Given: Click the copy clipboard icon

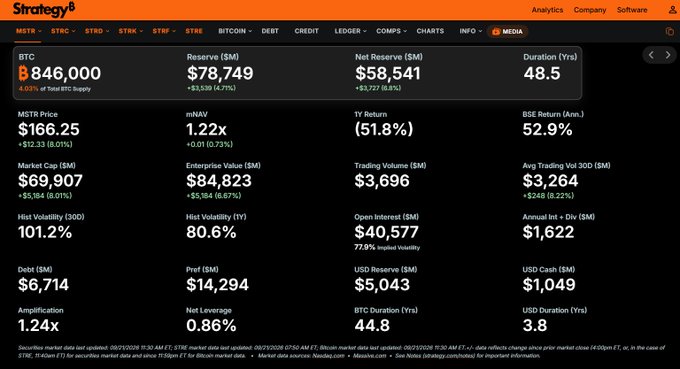Looking at the screenshot, I should [x=670, y=31].
